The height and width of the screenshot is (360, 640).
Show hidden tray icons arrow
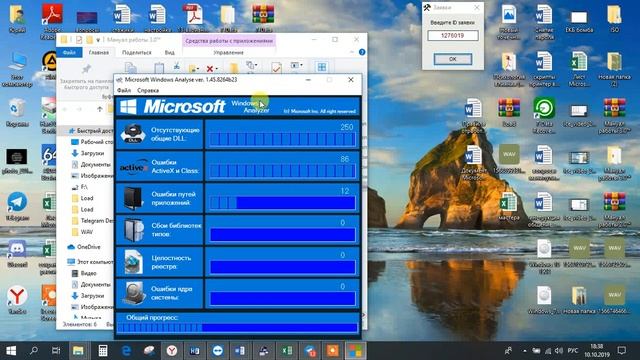point(524,351)
